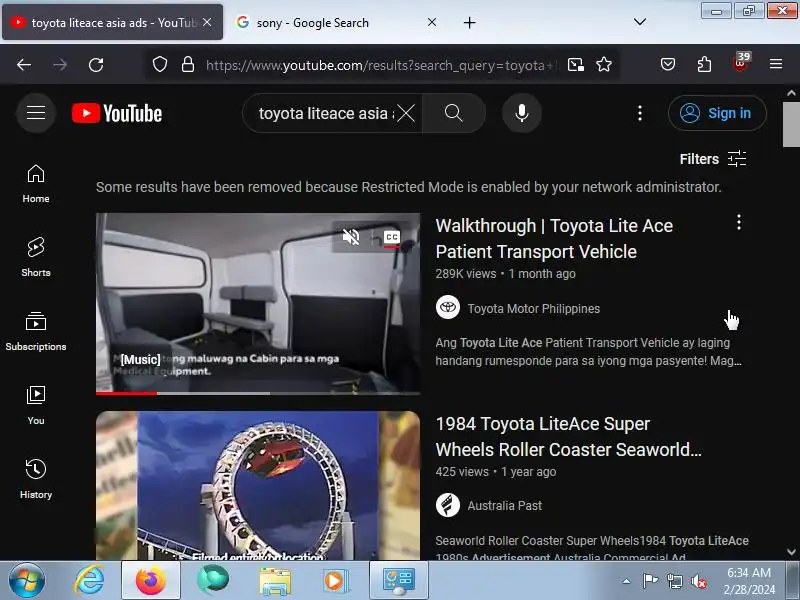Open the YouTube guide hamburger menu

36,113
